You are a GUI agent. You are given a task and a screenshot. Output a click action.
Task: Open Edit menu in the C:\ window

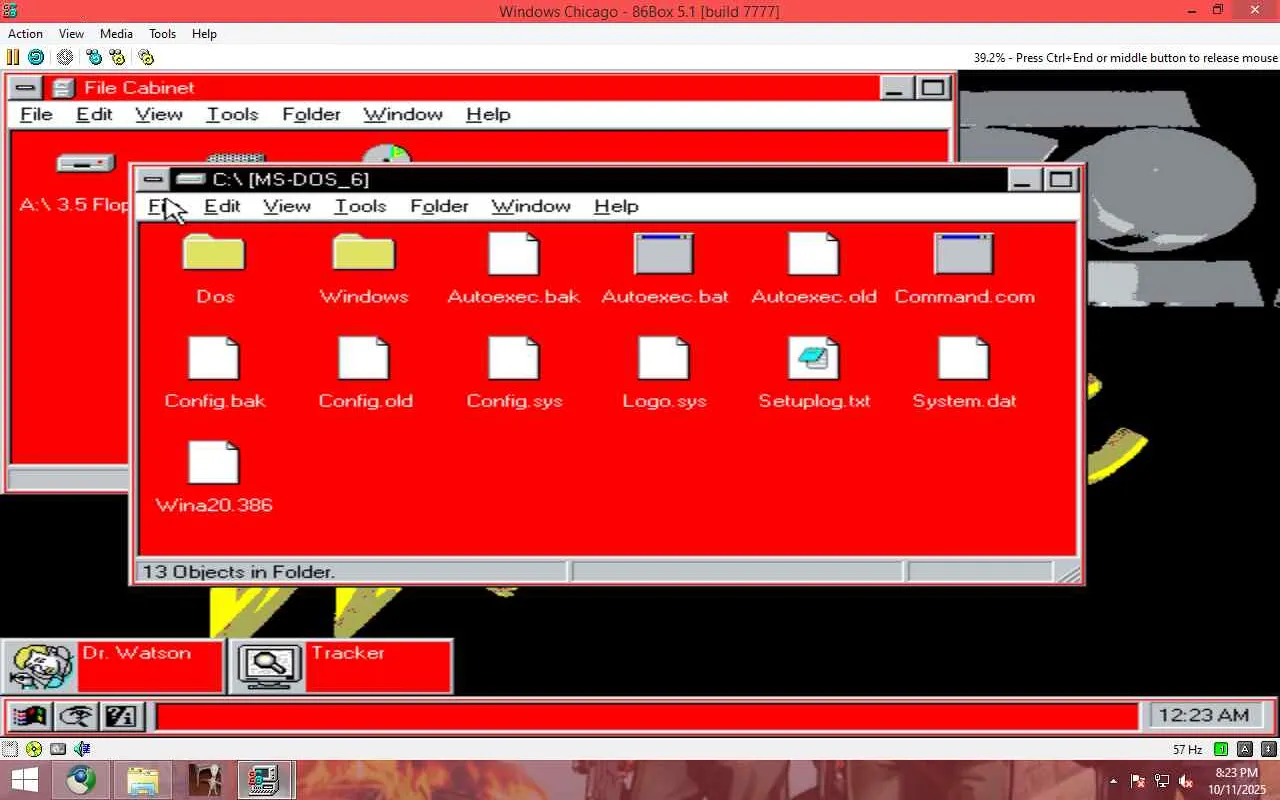click(x=222, y=206)
